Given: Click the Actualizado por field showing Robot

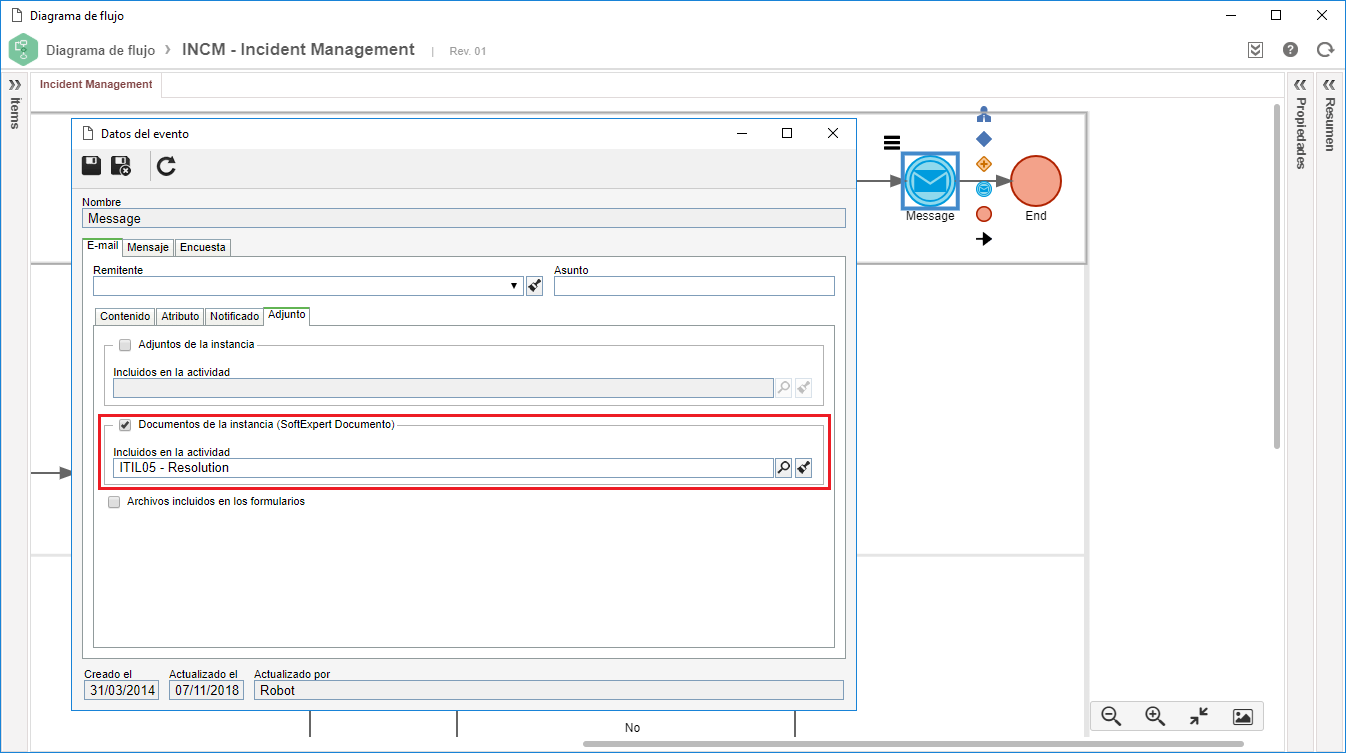Looking at the screenshot, I should (x=549, y=690).
